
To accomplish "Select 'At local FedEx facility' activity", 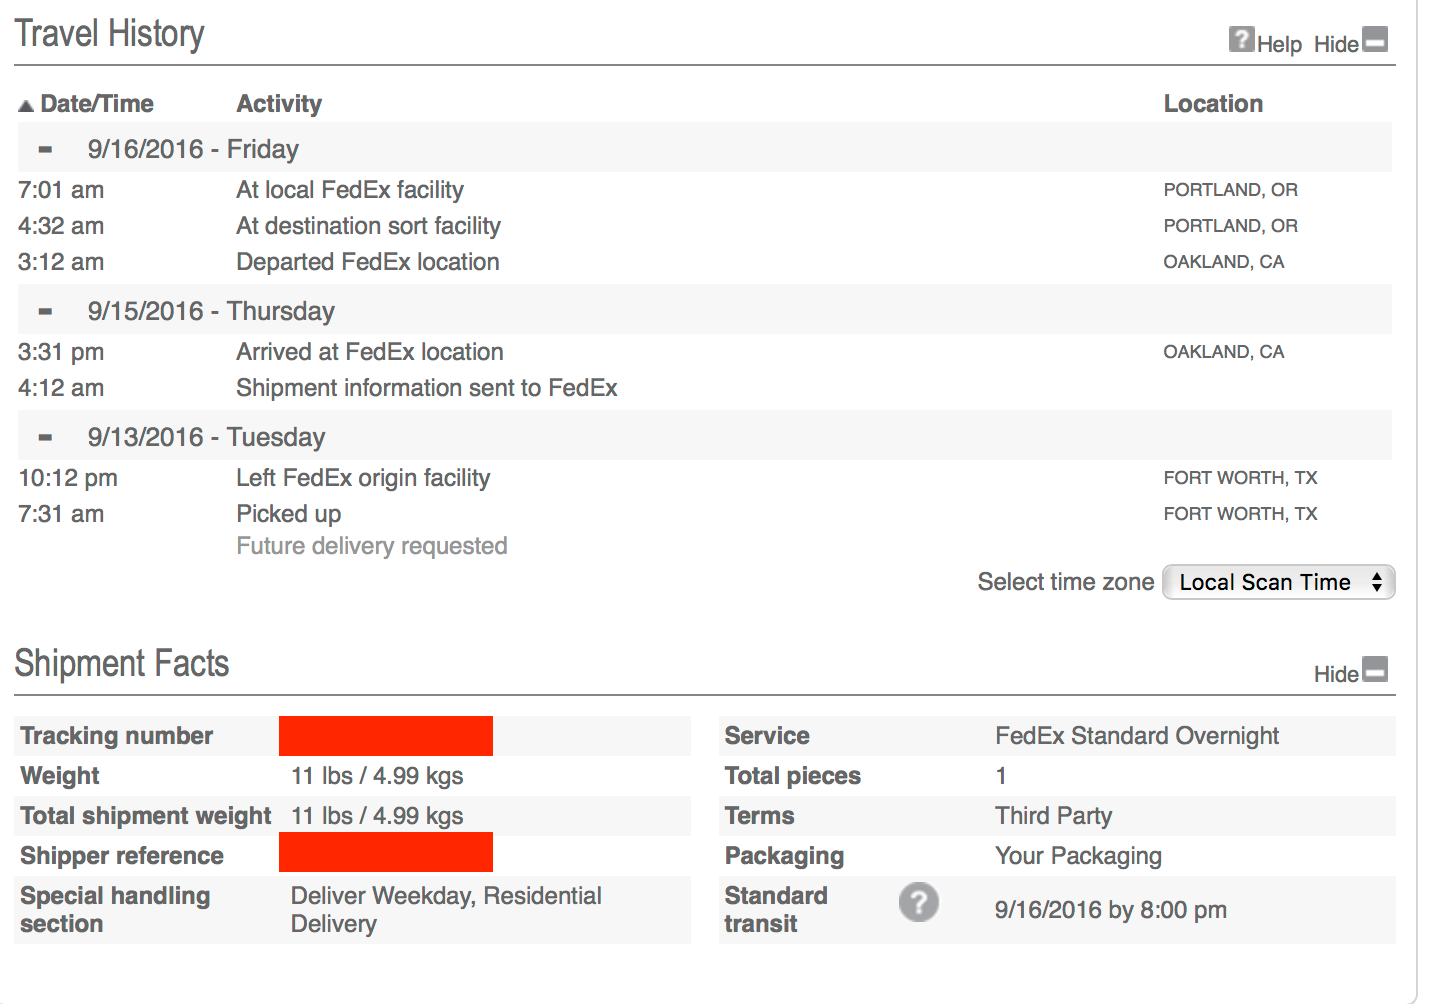I will click(x=350, y=190).
